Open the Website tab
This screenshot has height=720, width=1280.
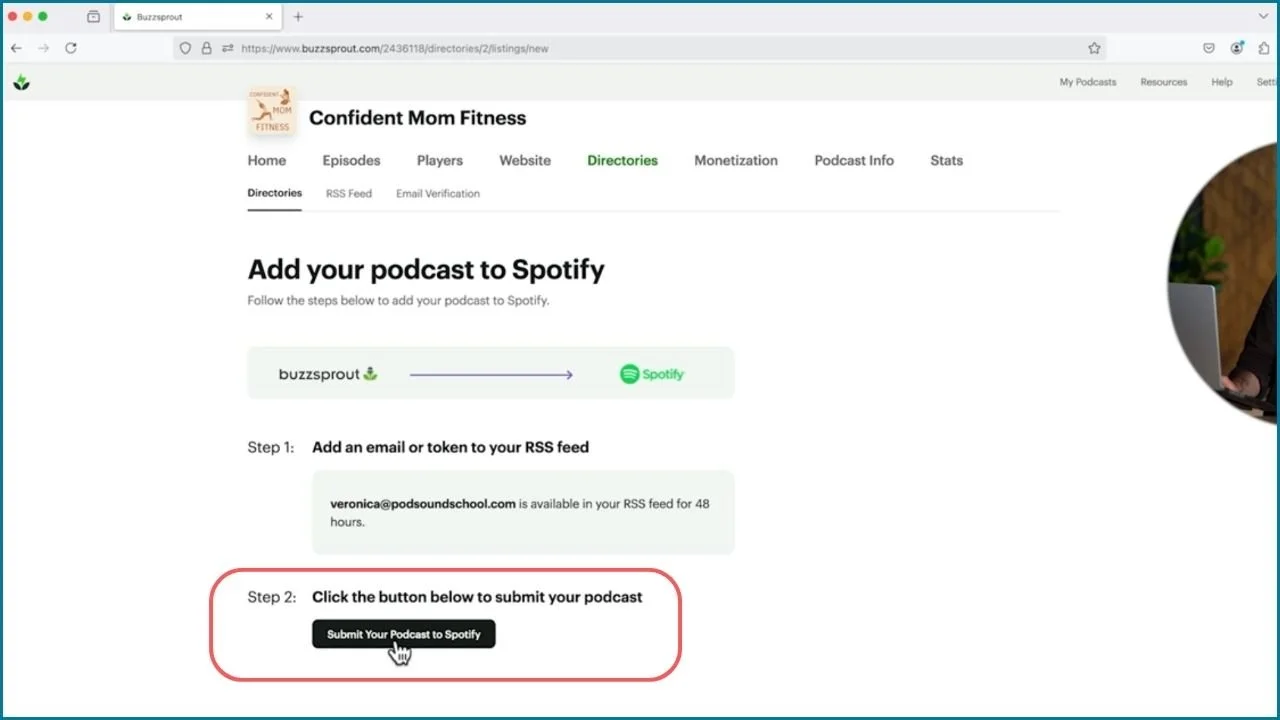coord(525,160)
